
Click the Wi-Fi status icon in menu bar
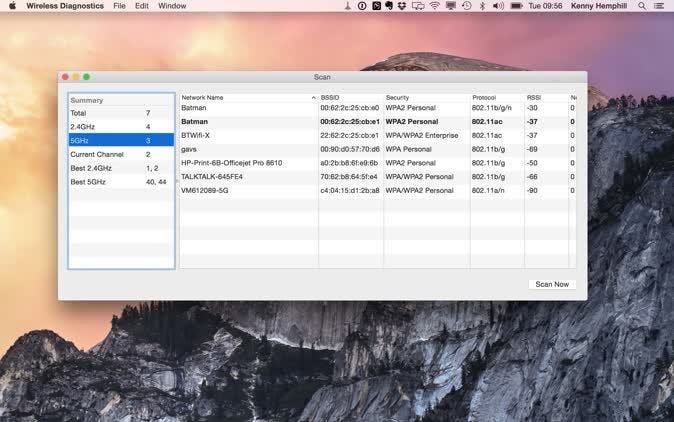435,6
